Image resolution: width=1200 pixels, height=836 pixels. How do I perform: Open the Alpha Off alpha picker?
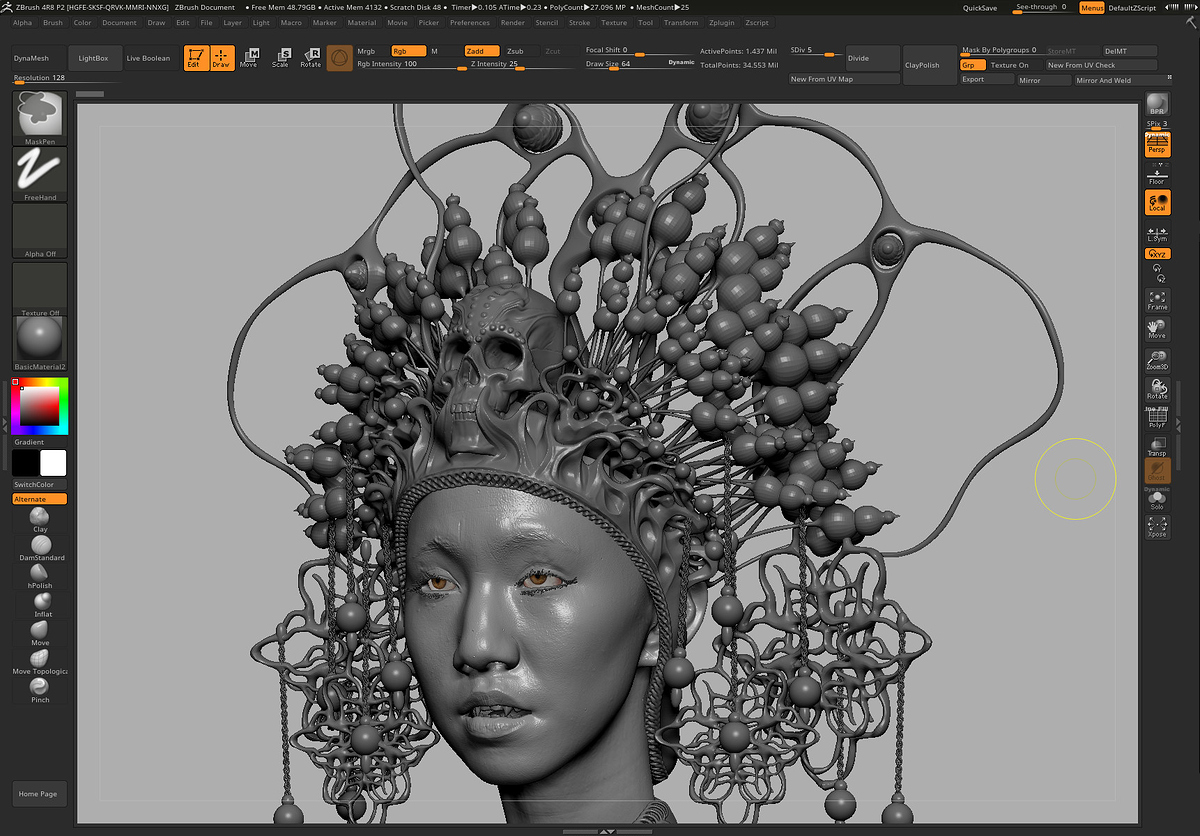click(x=40, y=230)
